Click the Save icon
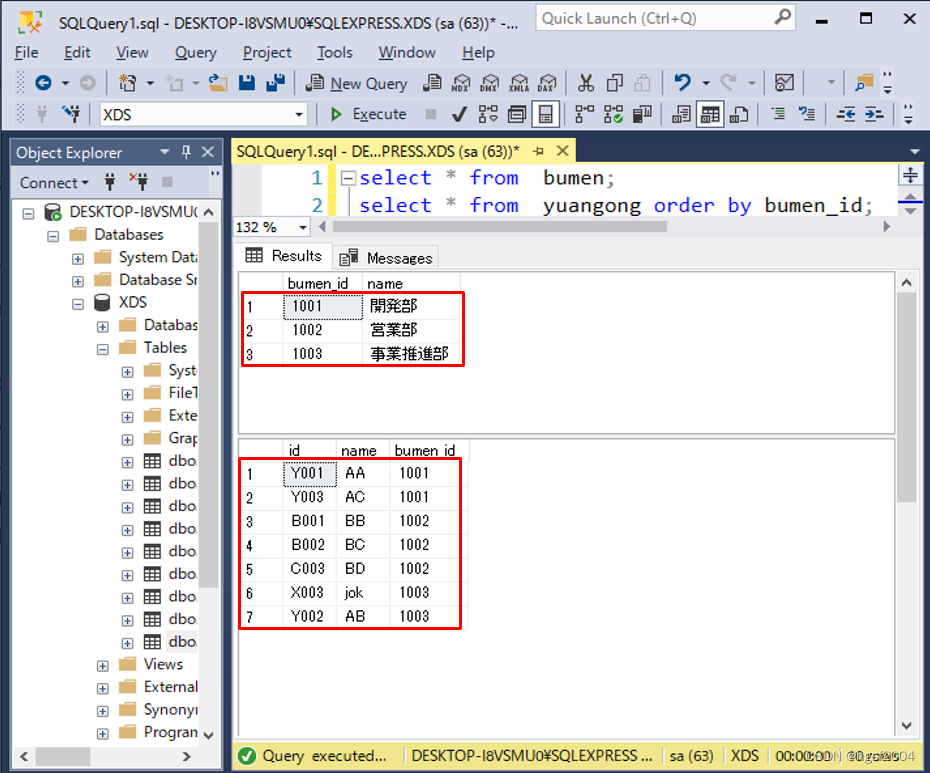The height and width of the screenshot is (773, 930). 247,82
